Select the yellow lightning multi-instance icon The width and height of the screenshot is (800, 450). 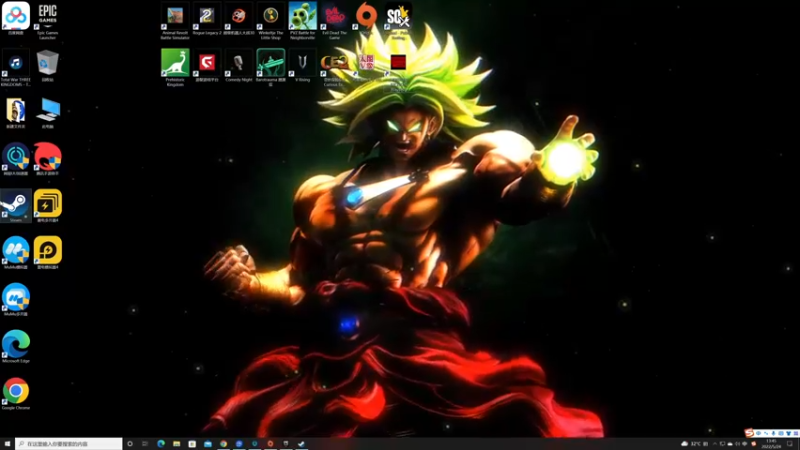48,206
